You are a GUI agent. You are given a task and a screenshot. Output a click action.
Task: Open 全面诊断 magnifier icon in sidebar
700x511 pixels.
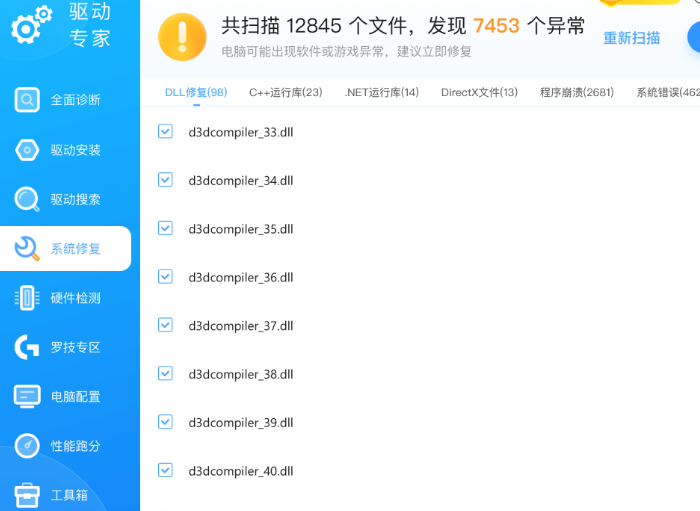[27, 100]
